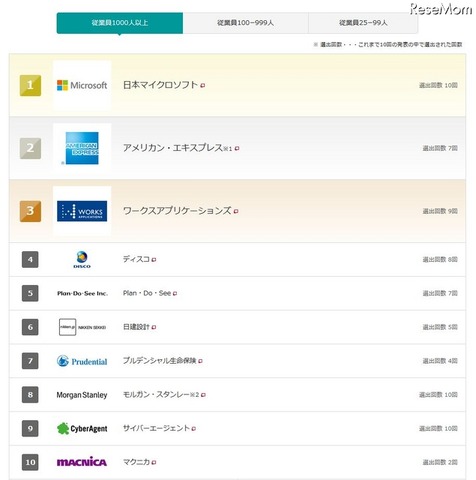This screenshot has height=480, width=476.
Task: Click external-link icon after 日建設計
Action: pyautogui.click(x=154, y=327)
